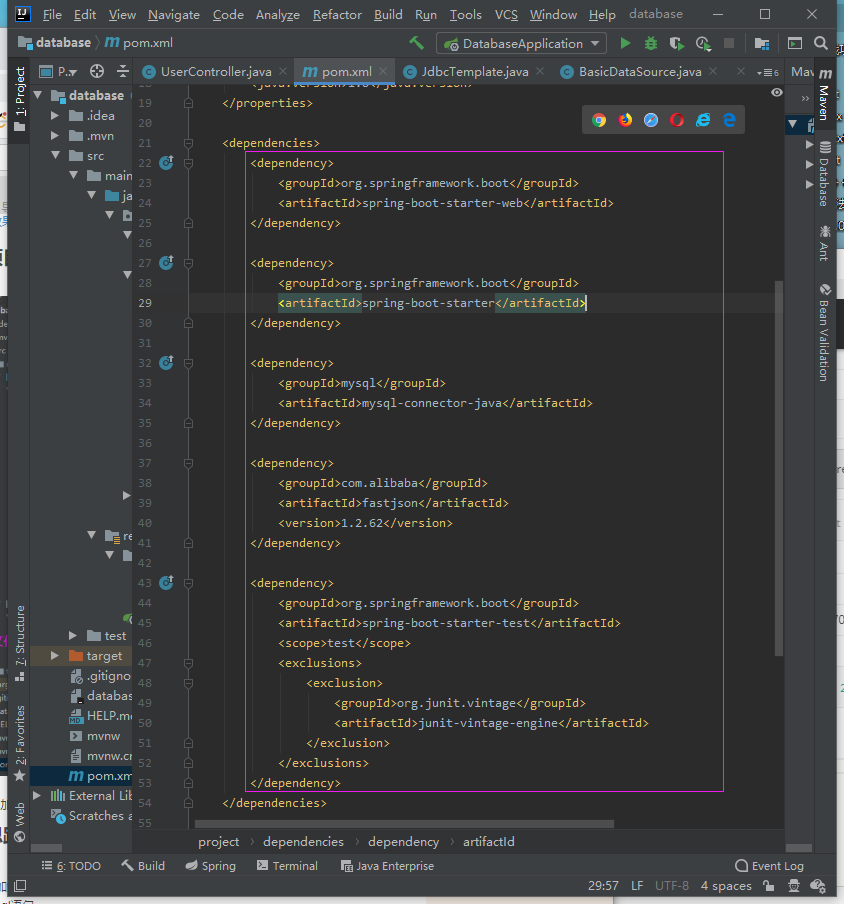The width and height of the screenshot is (844, 904).
Task: Expand the .mvn folder
Action: tap(55, 135)
